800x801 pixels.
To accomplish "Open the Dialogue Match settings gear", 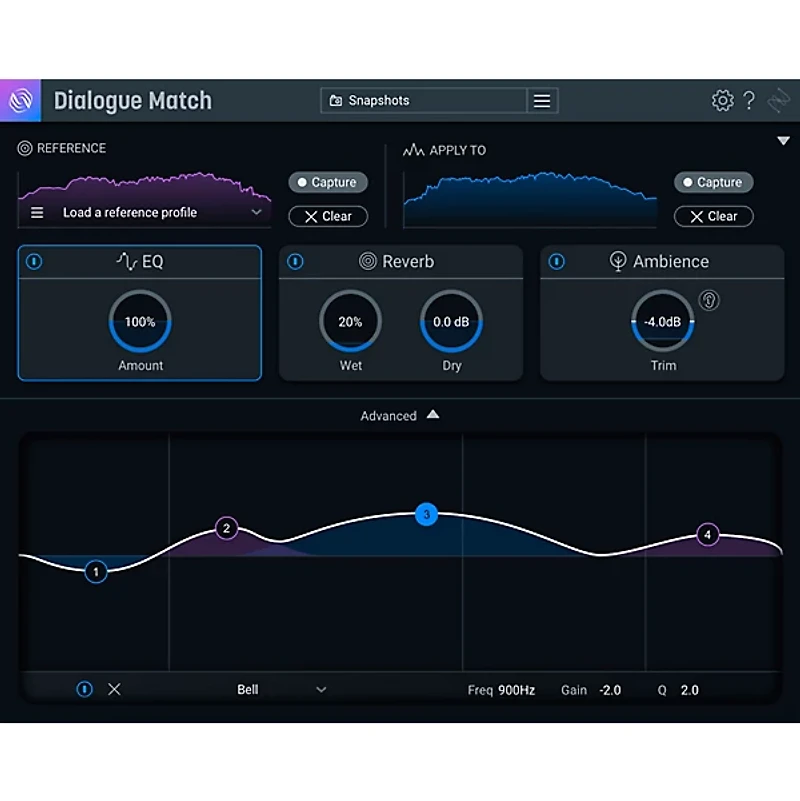I will tap(722, 100).
